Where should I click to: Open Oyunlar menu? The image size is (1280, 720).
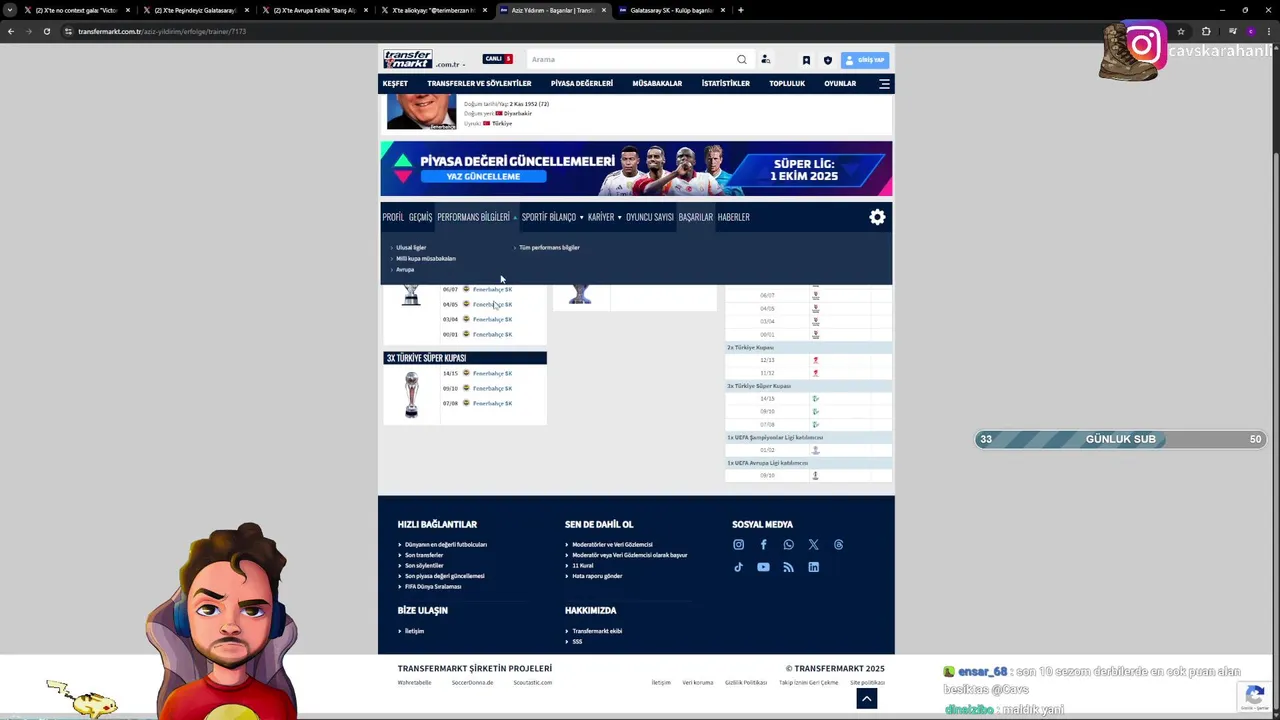[x=840, y=84]
